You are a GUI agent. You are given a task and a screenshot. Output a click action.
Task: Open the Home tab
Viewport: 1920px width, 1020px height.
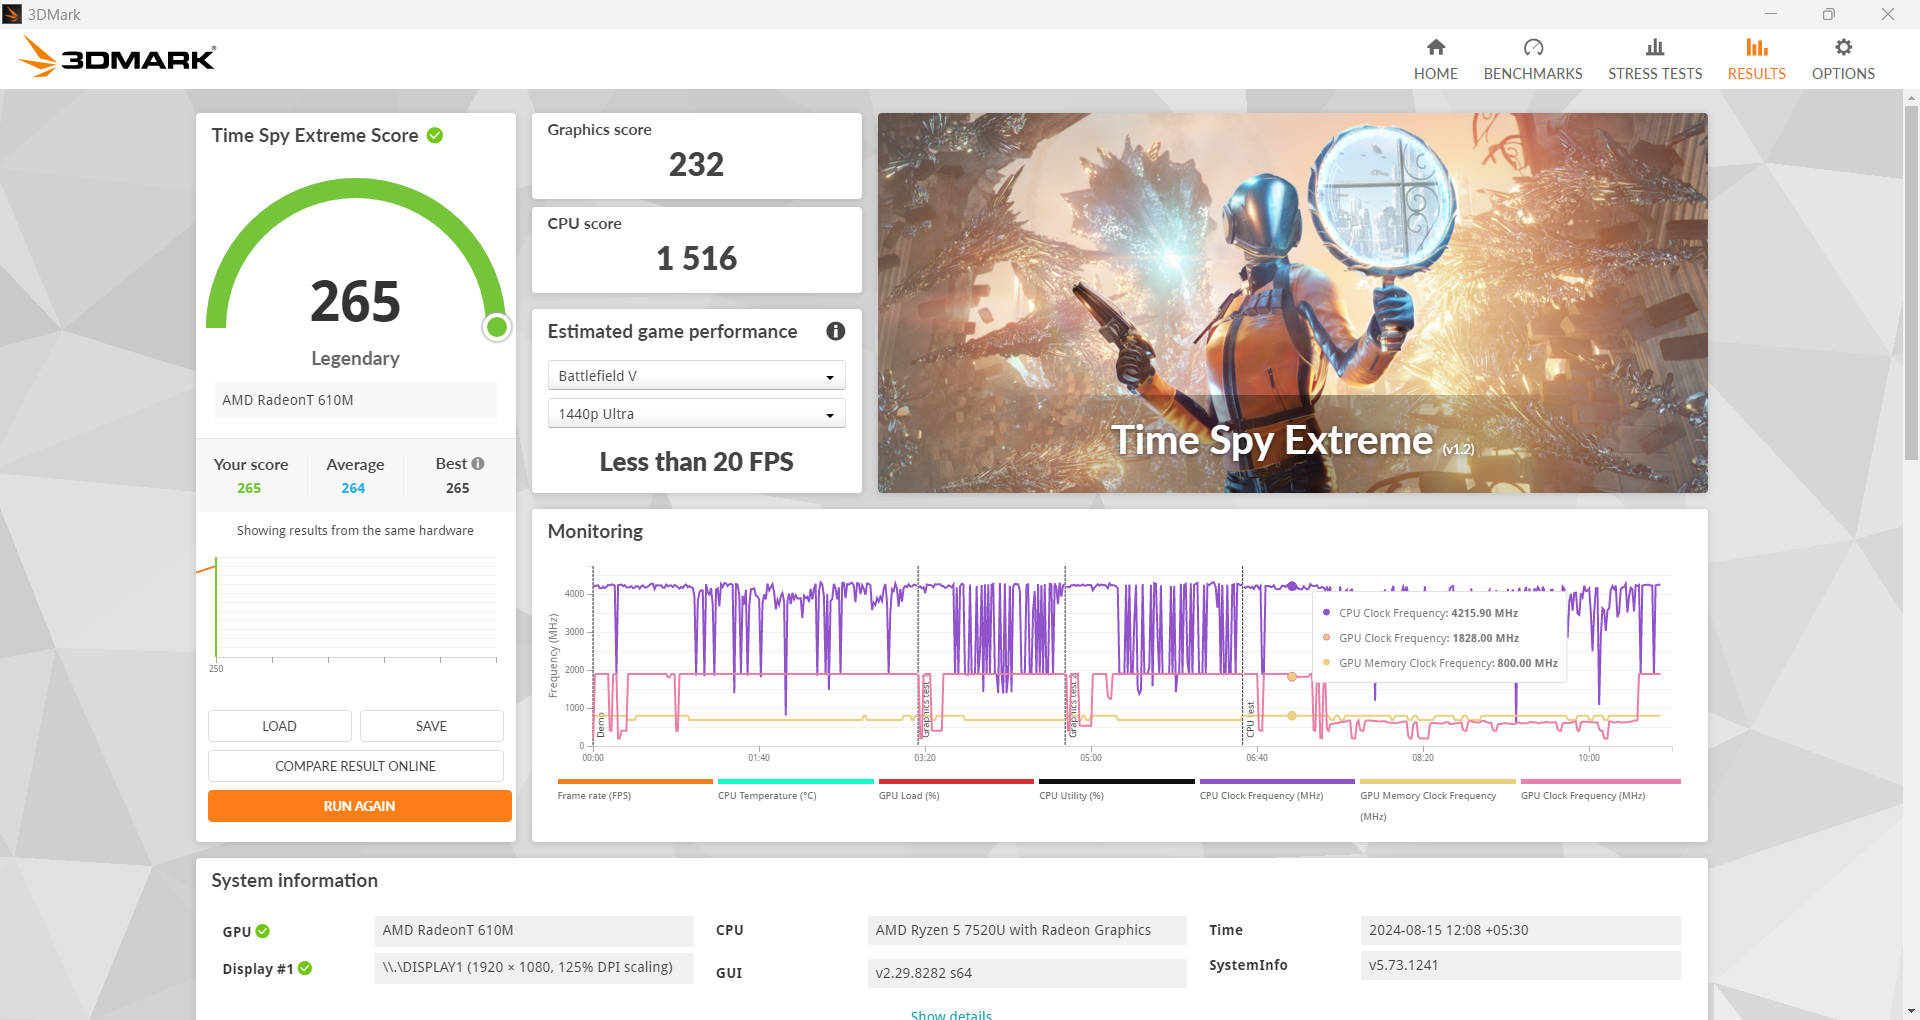coord(1435,59)
